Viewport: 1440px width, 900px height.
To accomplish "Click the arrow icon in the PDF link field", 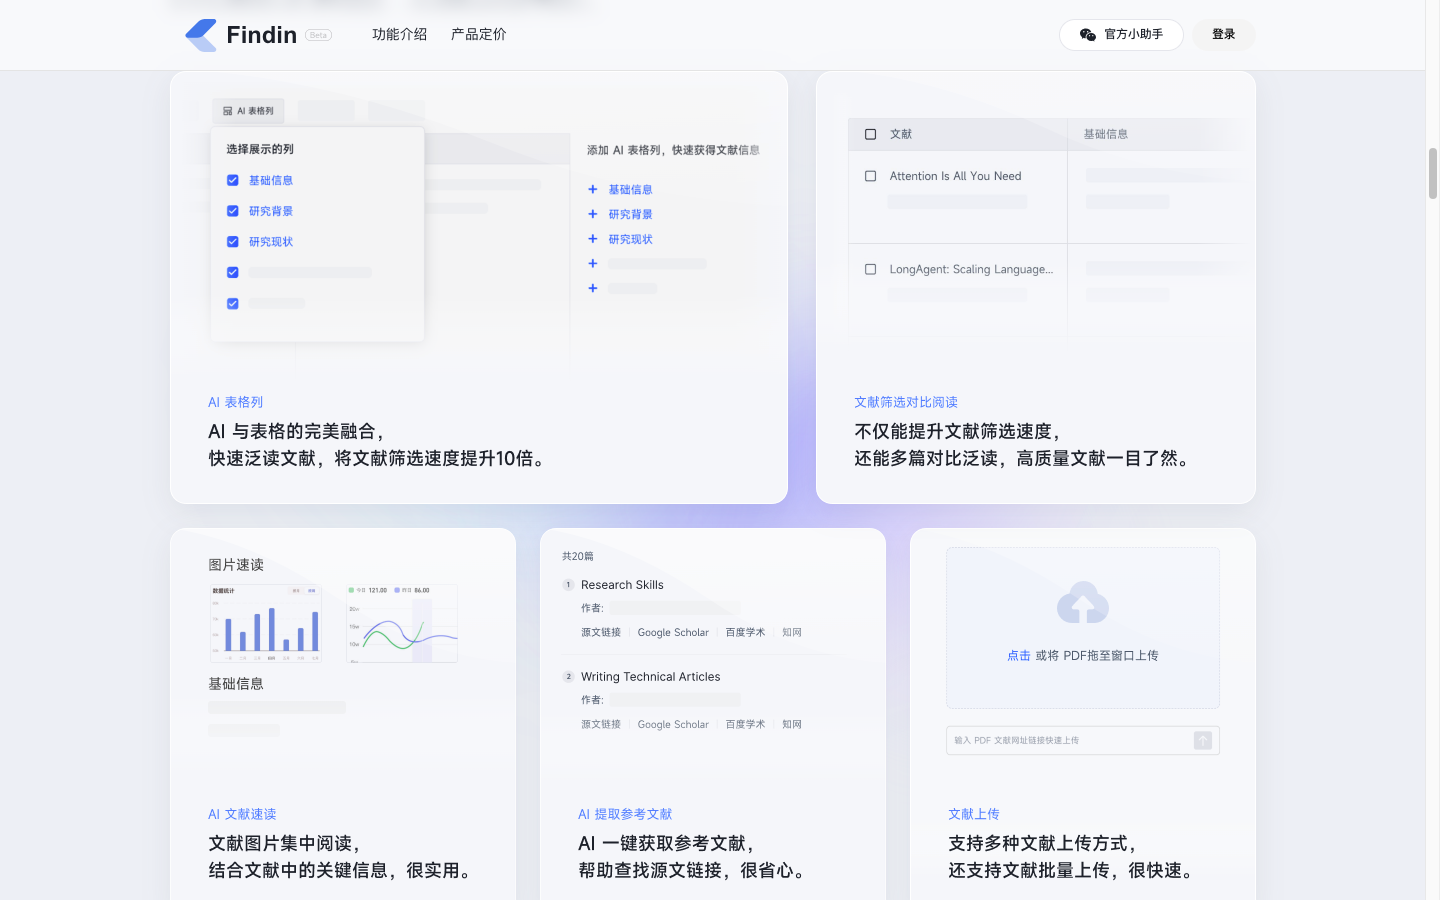I will tap(1203, 740).
